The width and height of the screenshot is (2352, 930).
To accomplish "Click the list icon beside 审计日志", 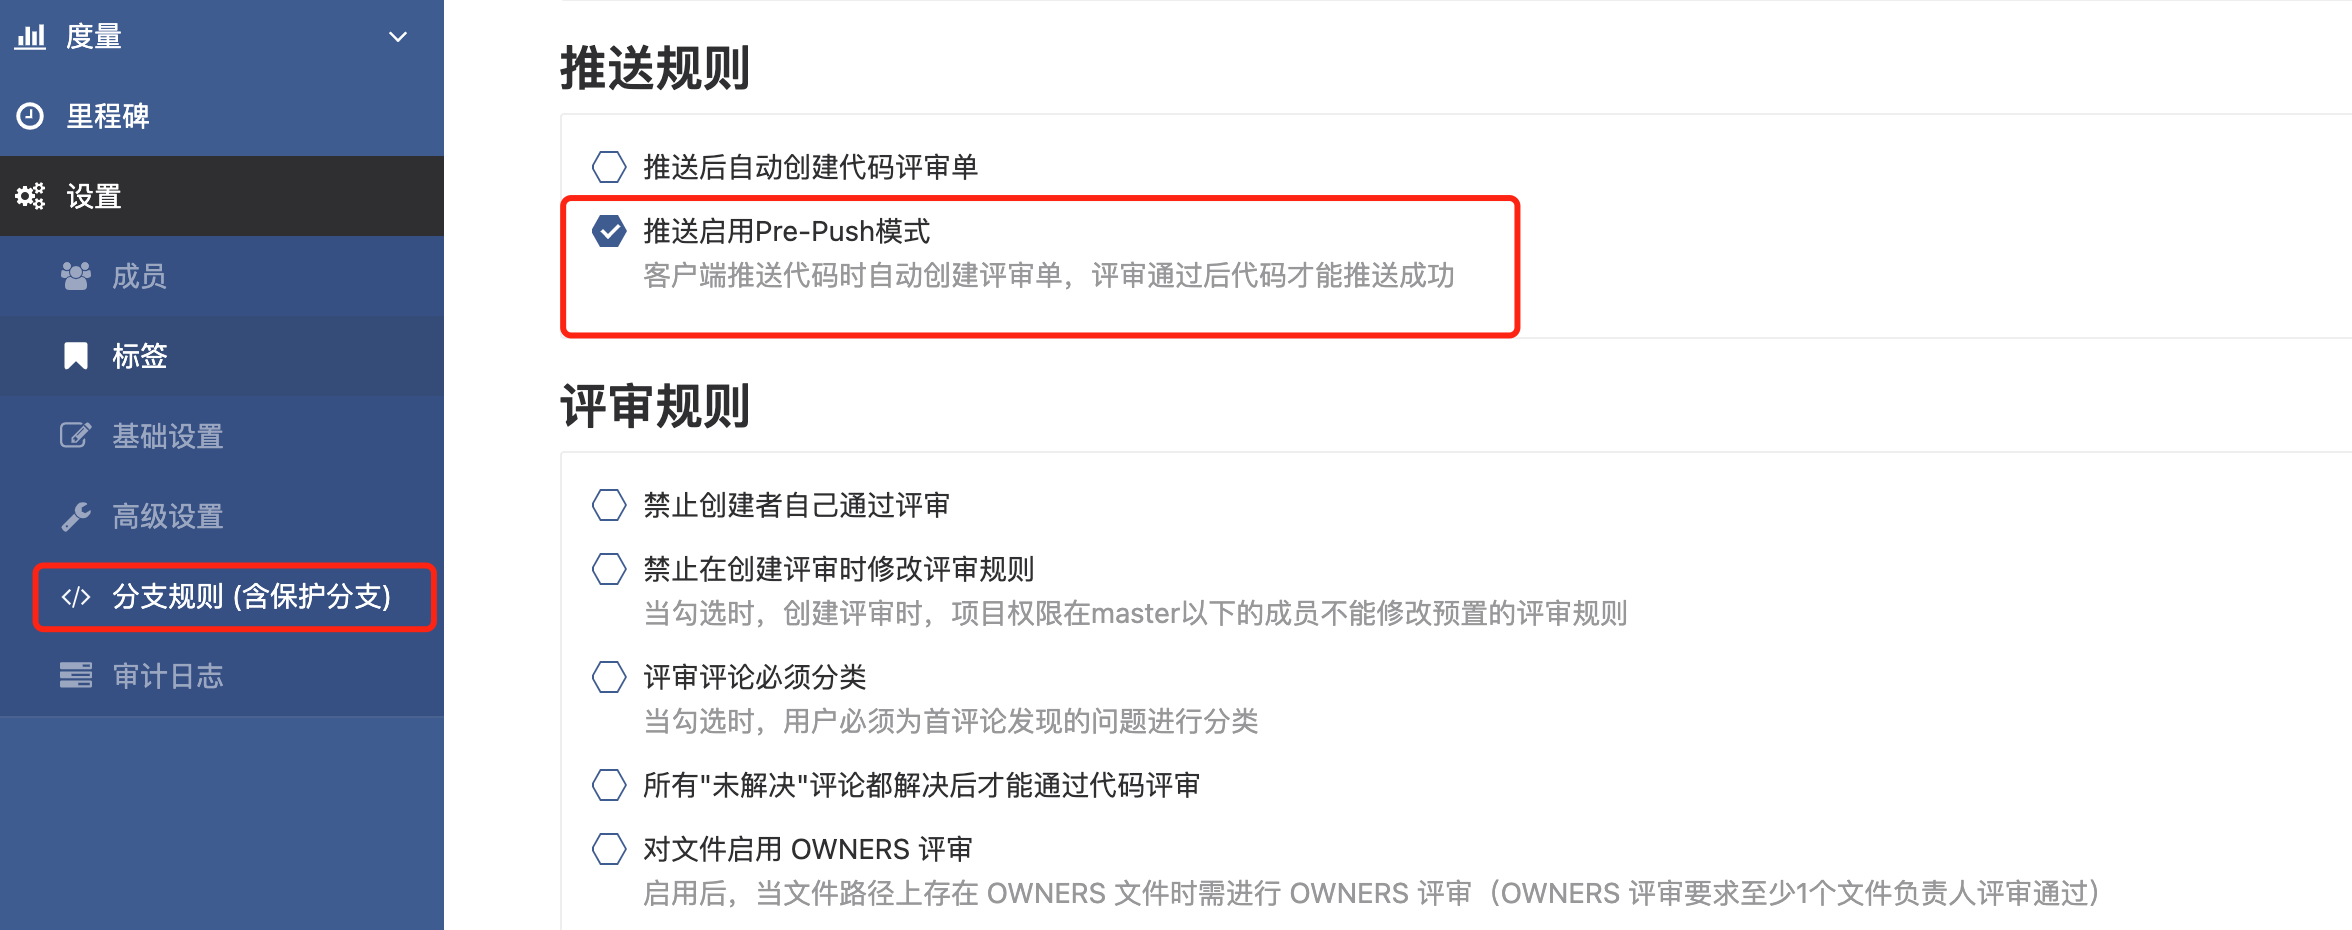I will (x=76, y=676).
